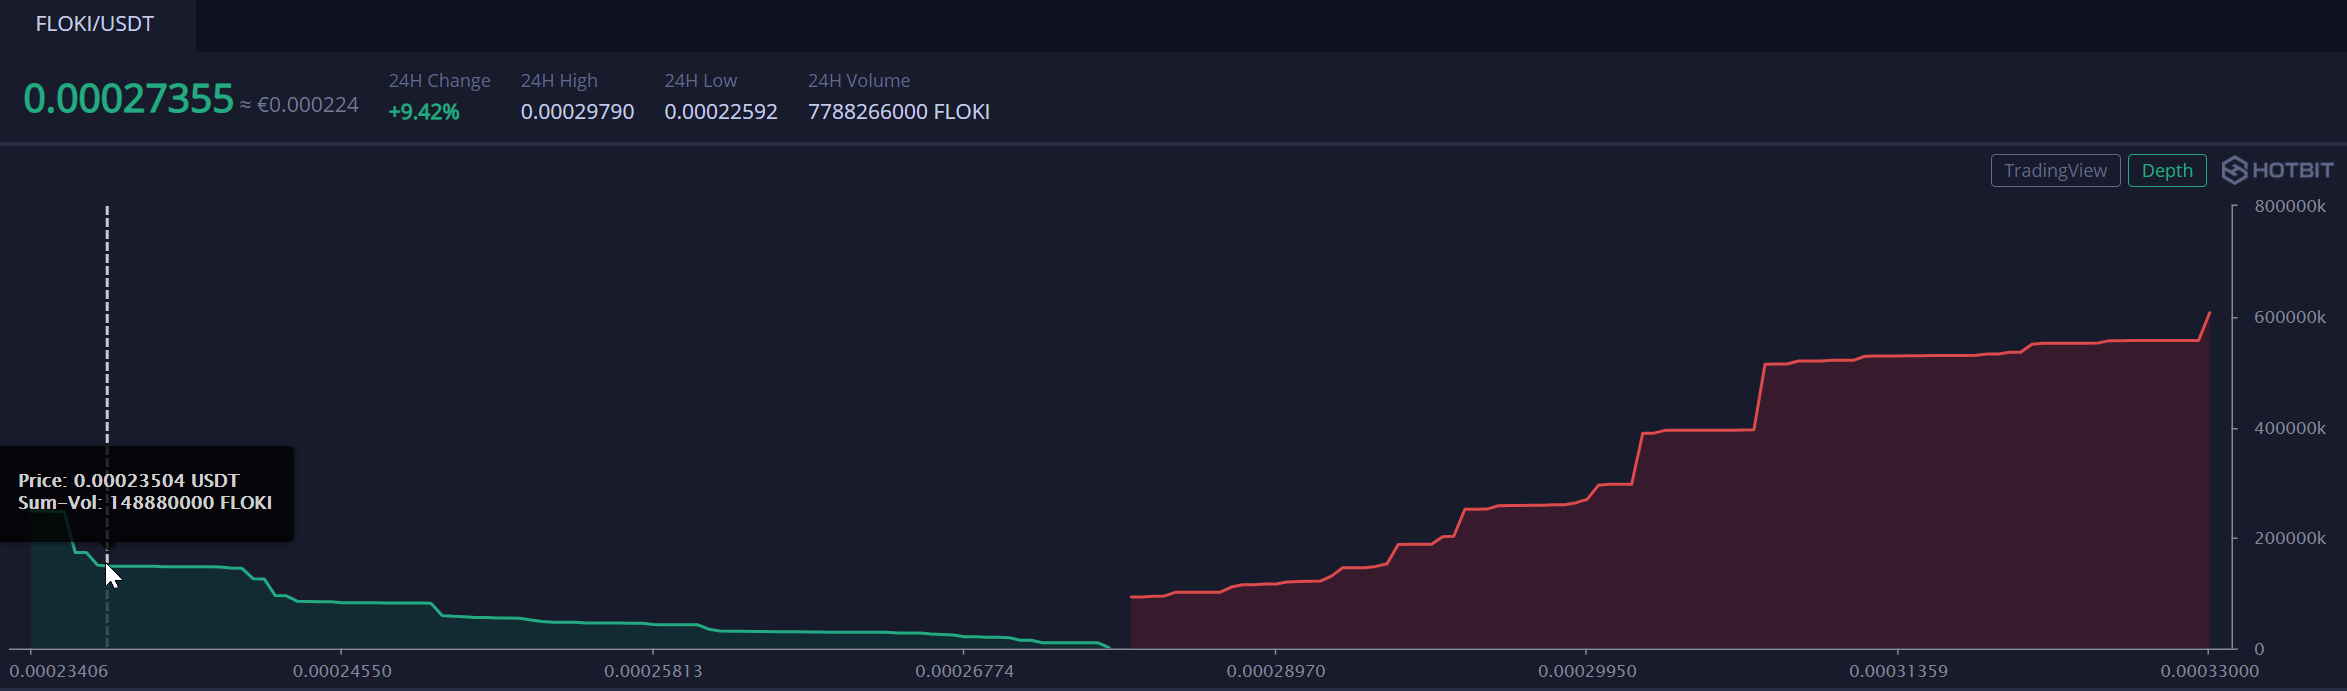
Task: Click the euro equivalent price €0.000224
Action: pyautogui.click(x=307, y=105)
